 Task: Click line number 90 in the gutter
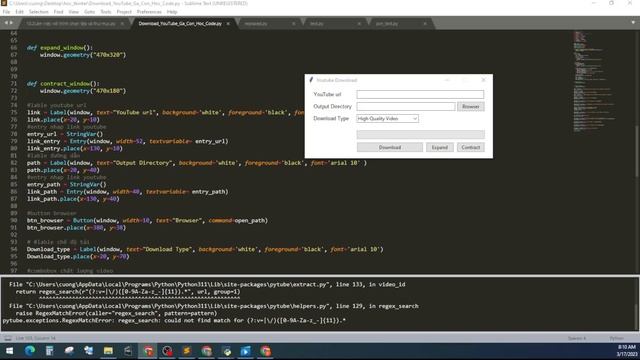(14, 220)
